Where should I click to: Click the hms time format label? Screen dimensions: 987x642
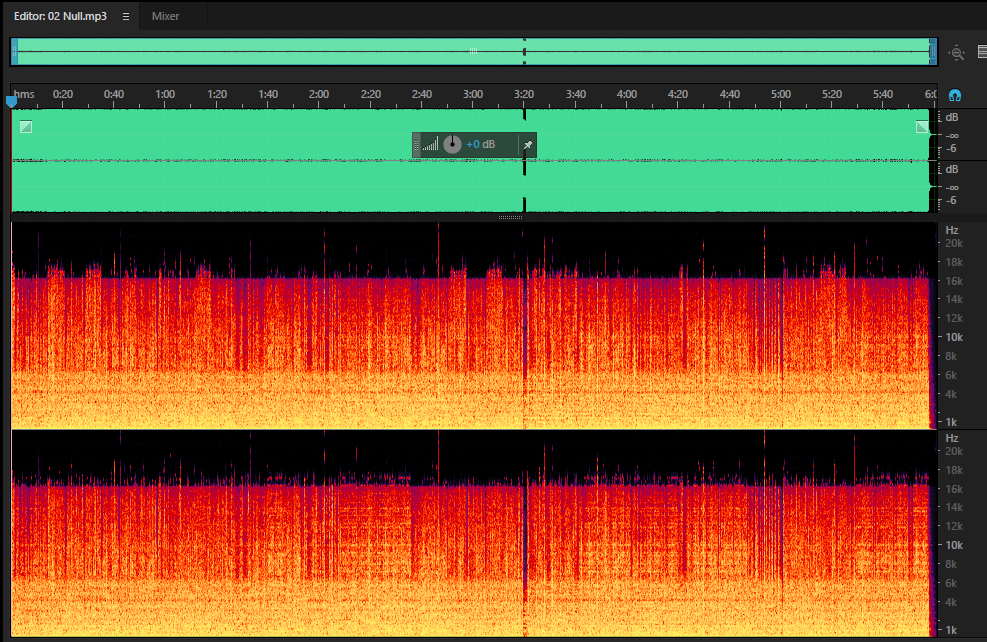pyautogui.click(x=24, y=94)
